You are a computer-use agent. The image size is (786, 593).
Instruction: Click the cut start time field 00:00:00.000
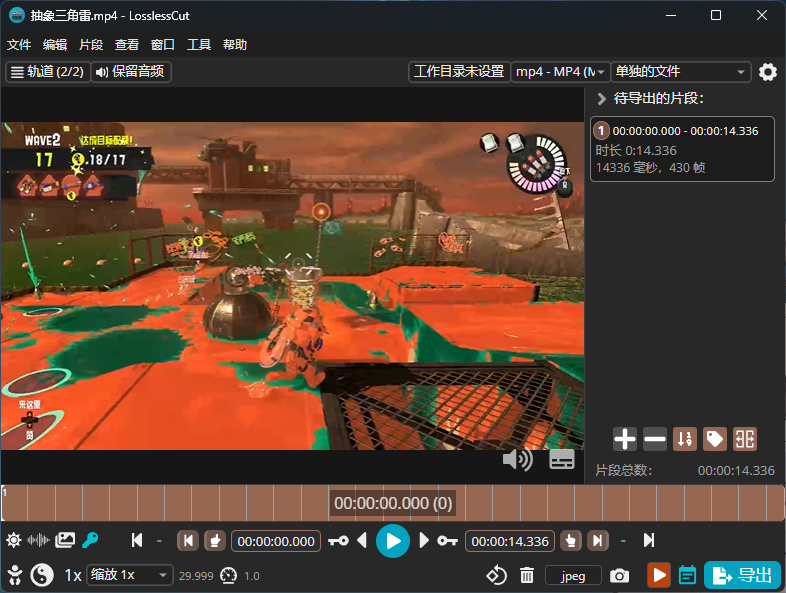pos(276,541)
